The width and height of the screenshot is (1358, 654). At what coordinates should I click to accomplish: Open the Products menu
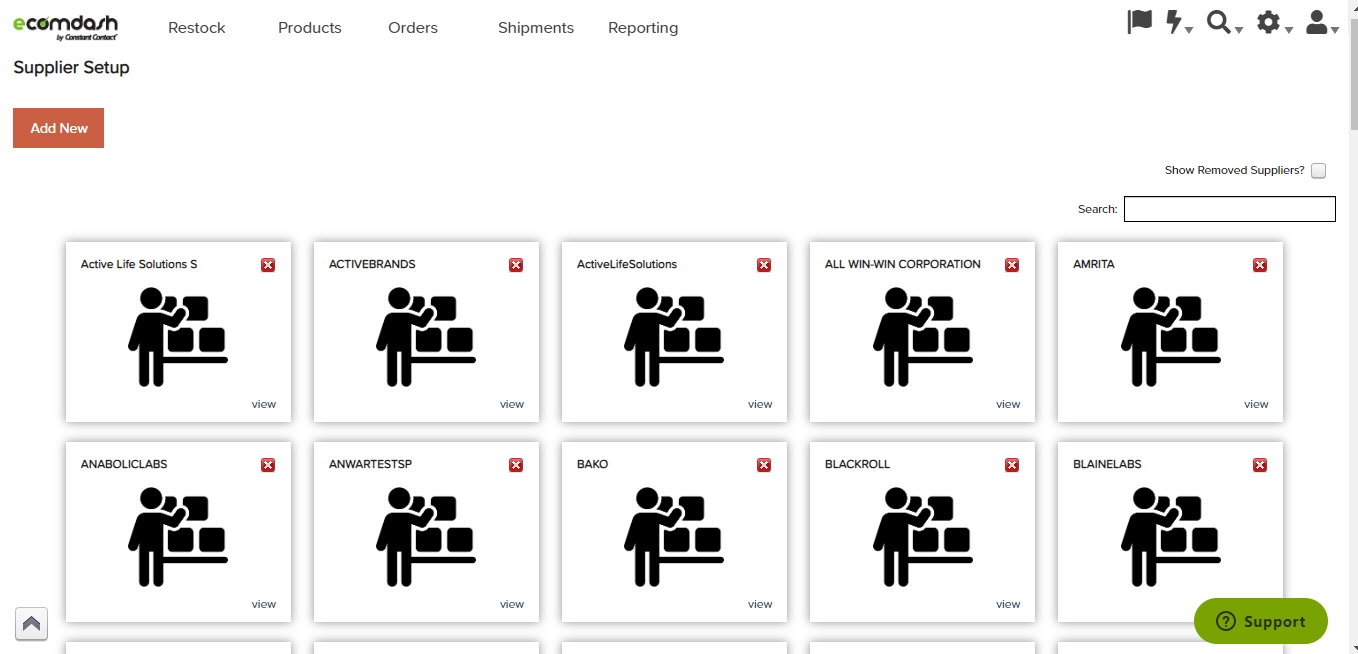coord(310,28)
